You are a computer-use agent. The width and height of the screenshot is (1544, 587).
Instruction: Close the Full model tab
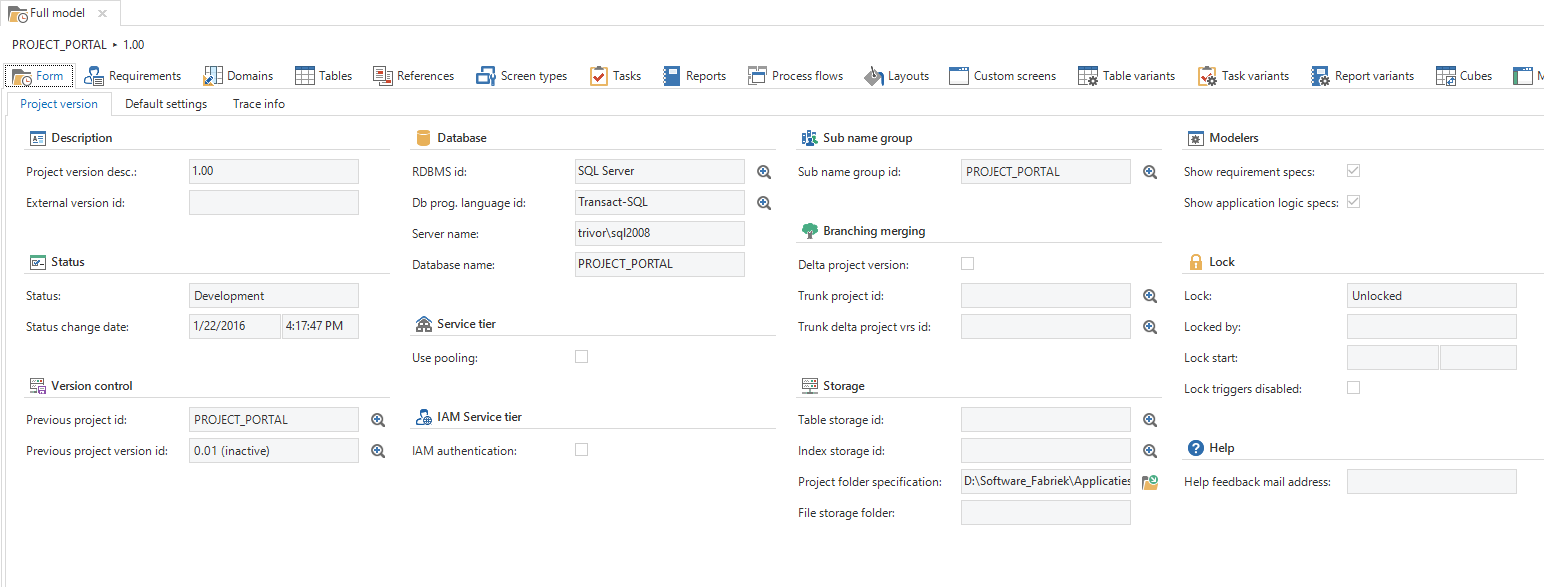click(x=102, y=13)
